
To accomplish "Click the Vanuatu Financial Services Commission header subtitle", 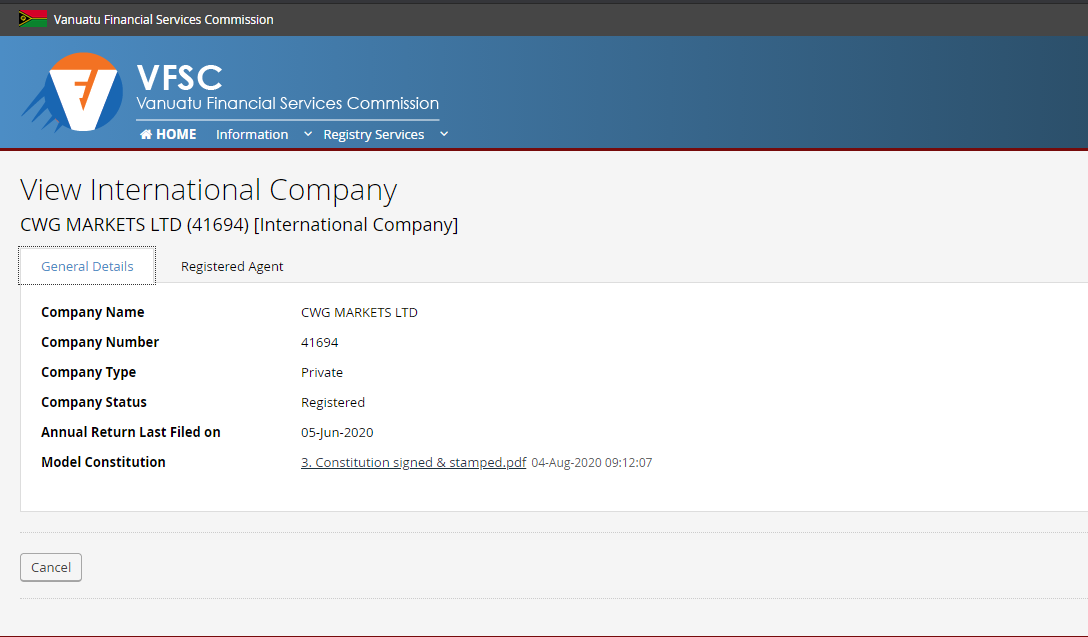I will 287,103.
